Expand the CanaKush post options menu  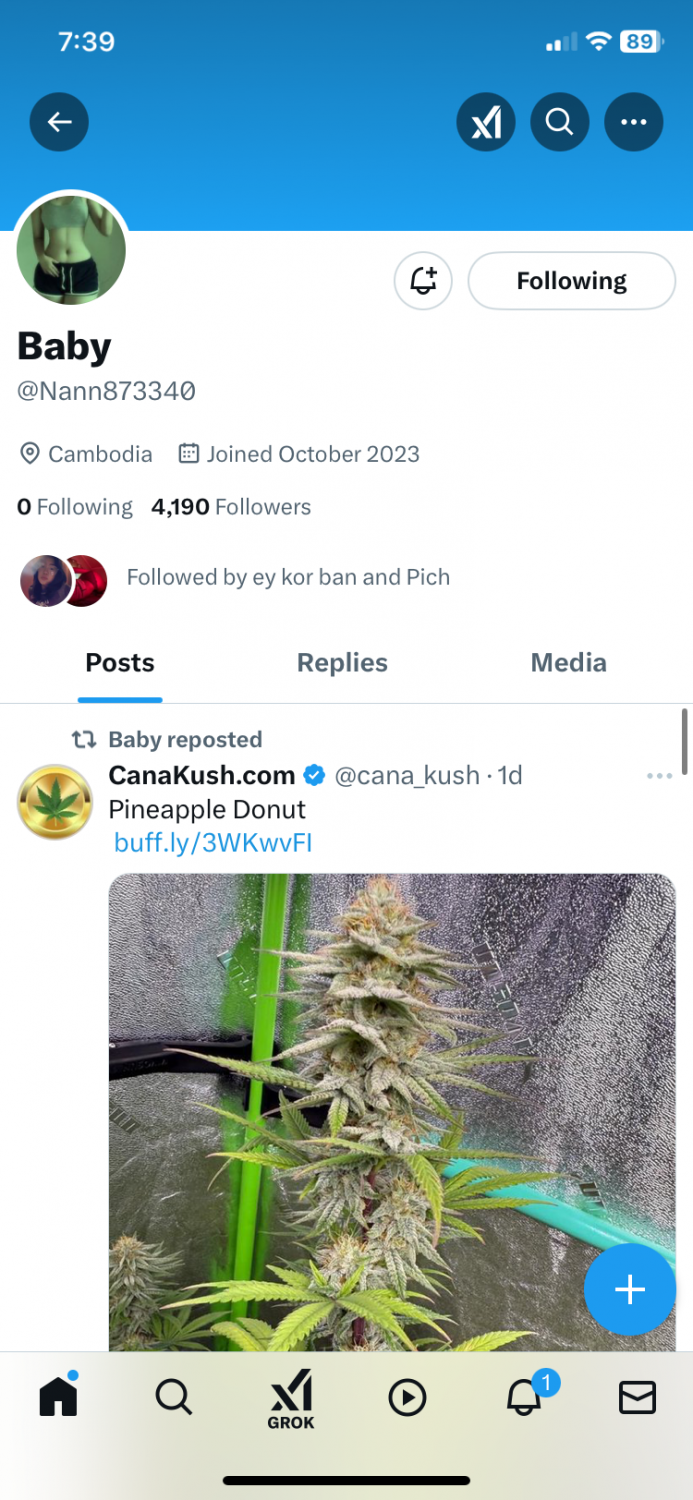point(659,776)
